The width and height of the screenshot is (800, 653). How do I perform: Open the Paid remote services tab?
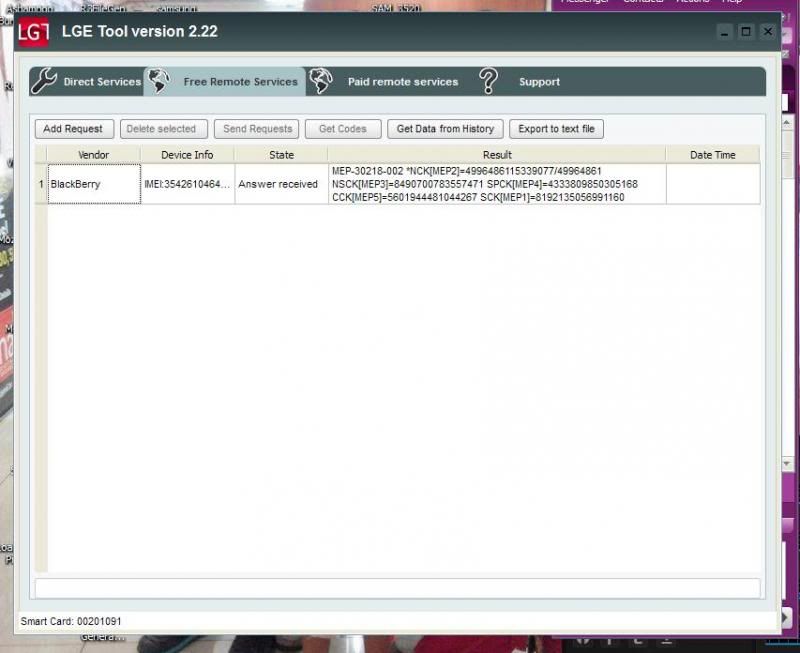tap(388, 82)
